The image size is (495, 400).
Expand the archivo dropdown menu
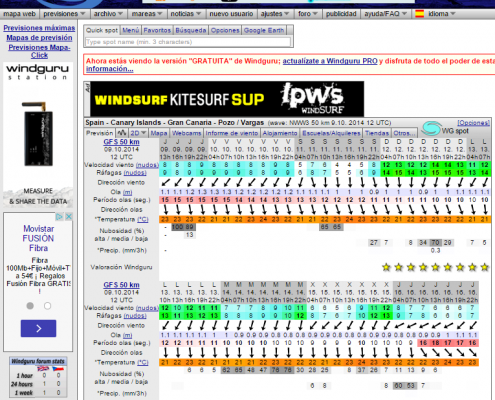(x=108, y=14)
